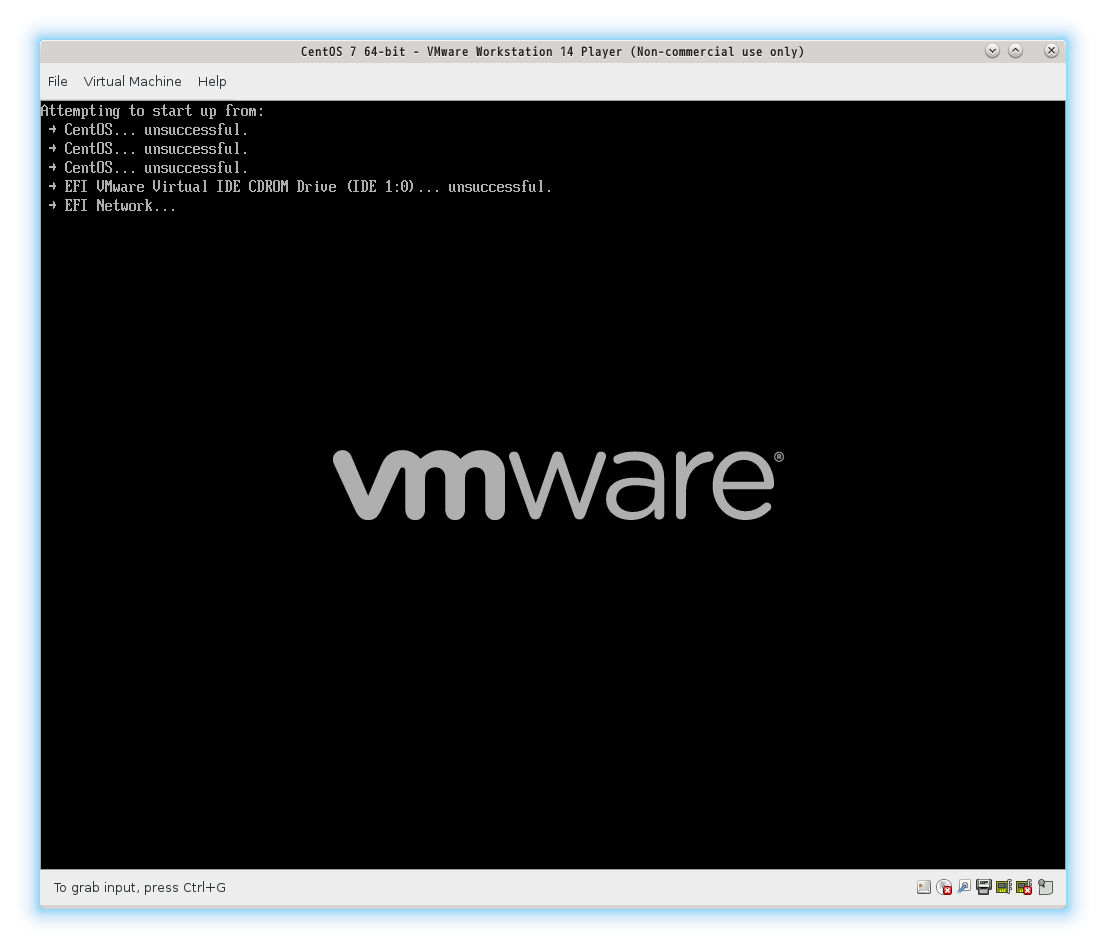
Task: Click the 'EFI Network...' boot line
Action: point(113,206)
